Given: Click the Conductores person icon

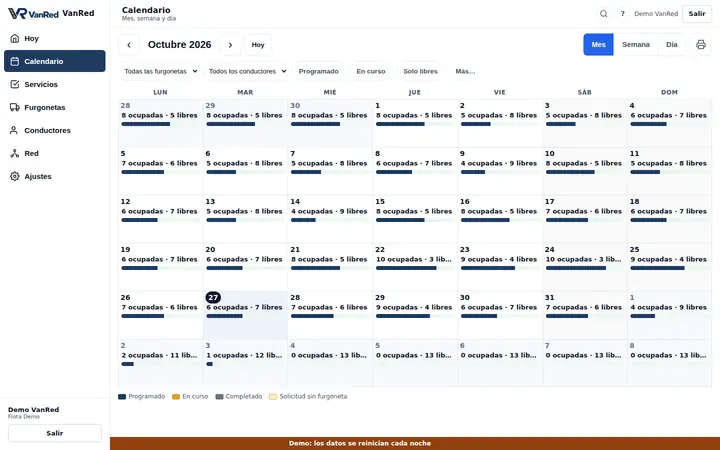Looking at the screenshot, I should (x=15, y=130).
